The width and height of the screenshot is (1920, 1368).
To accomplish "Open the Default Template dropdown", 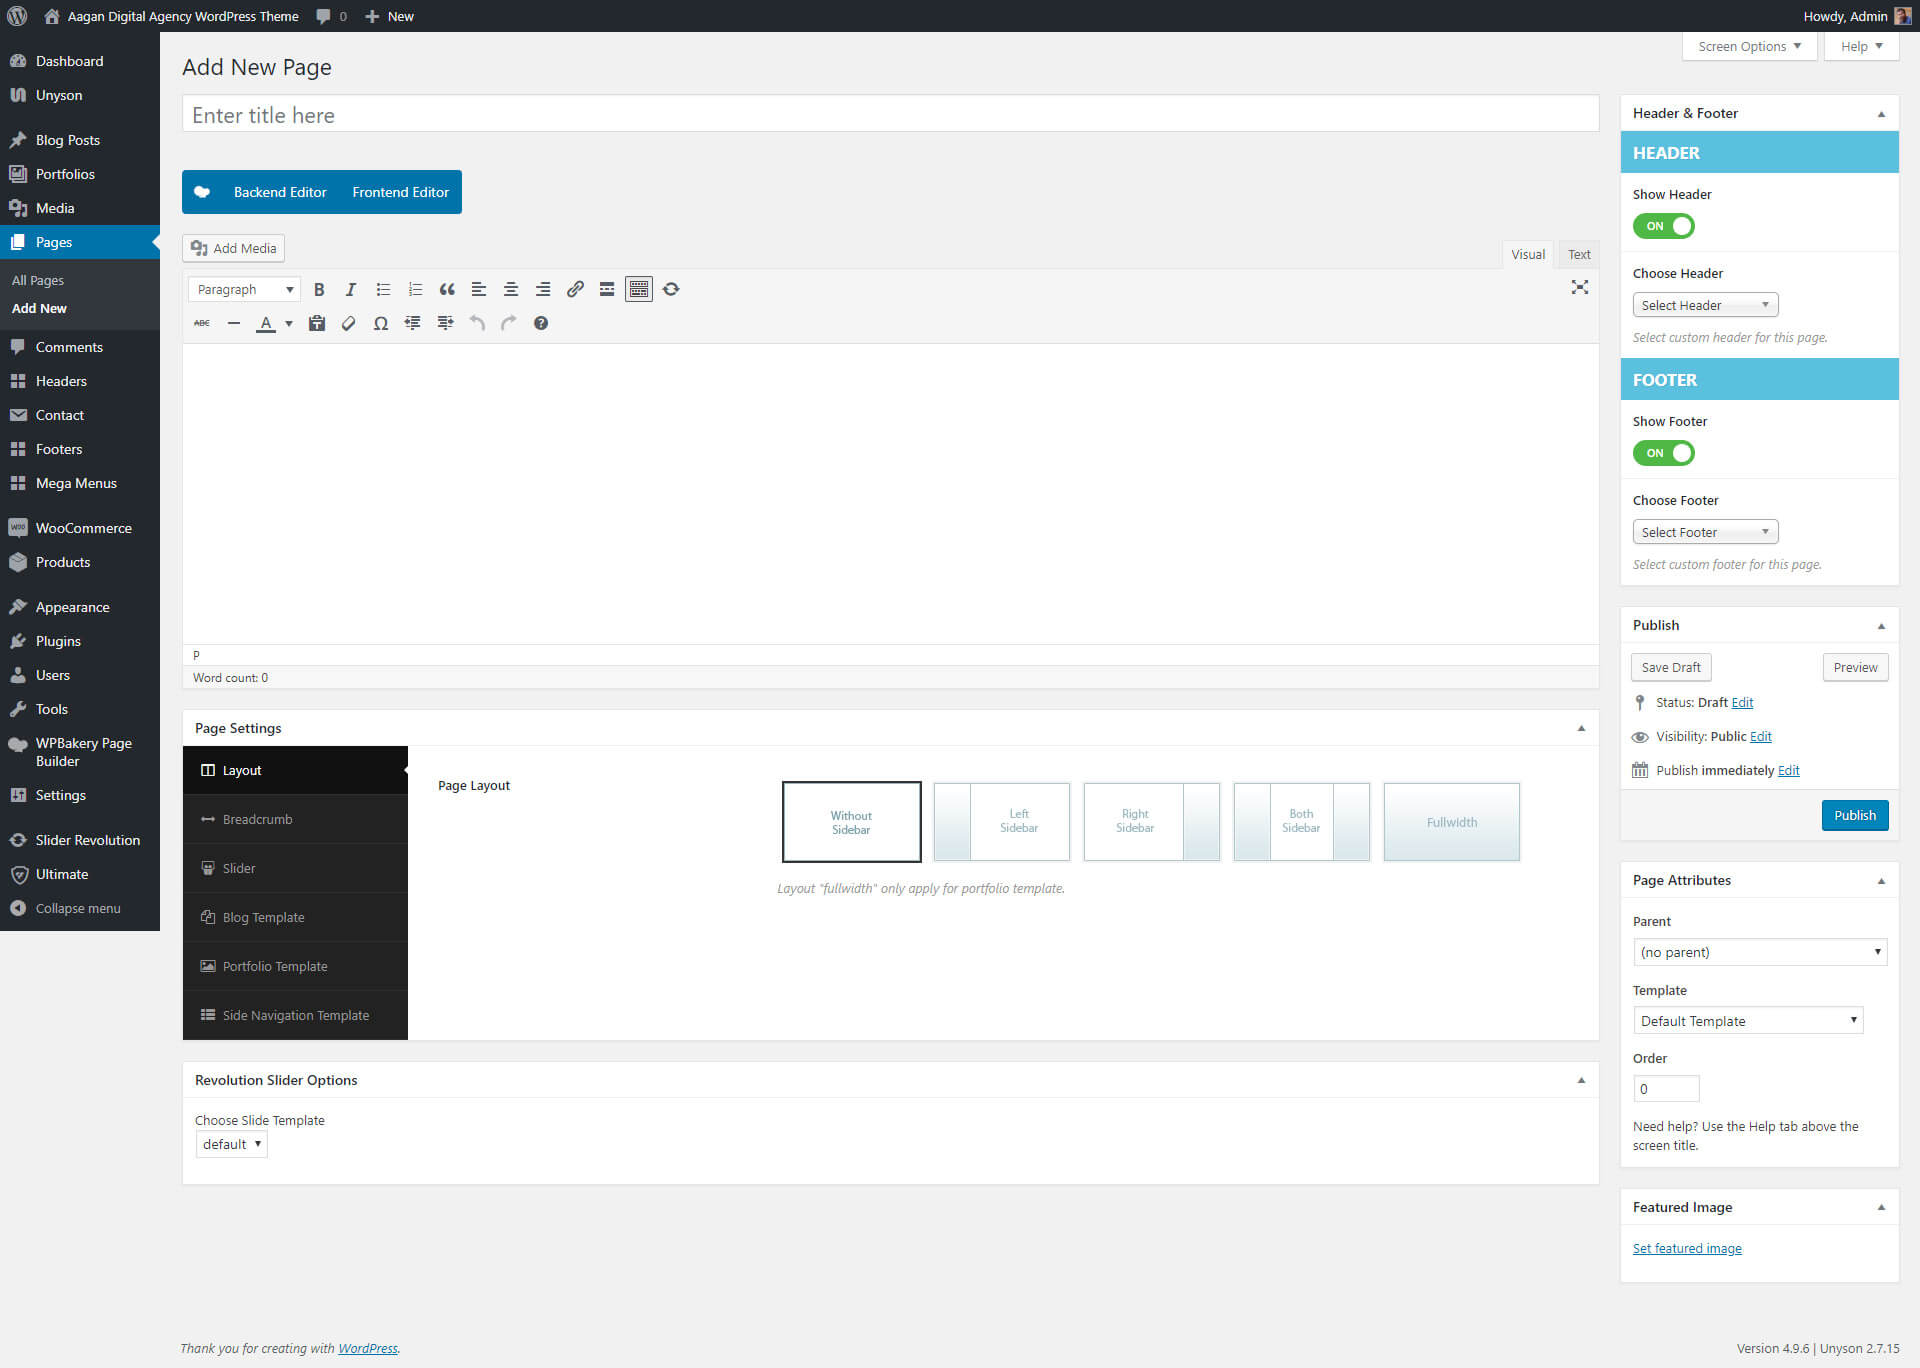I will click(1748, 1021).
